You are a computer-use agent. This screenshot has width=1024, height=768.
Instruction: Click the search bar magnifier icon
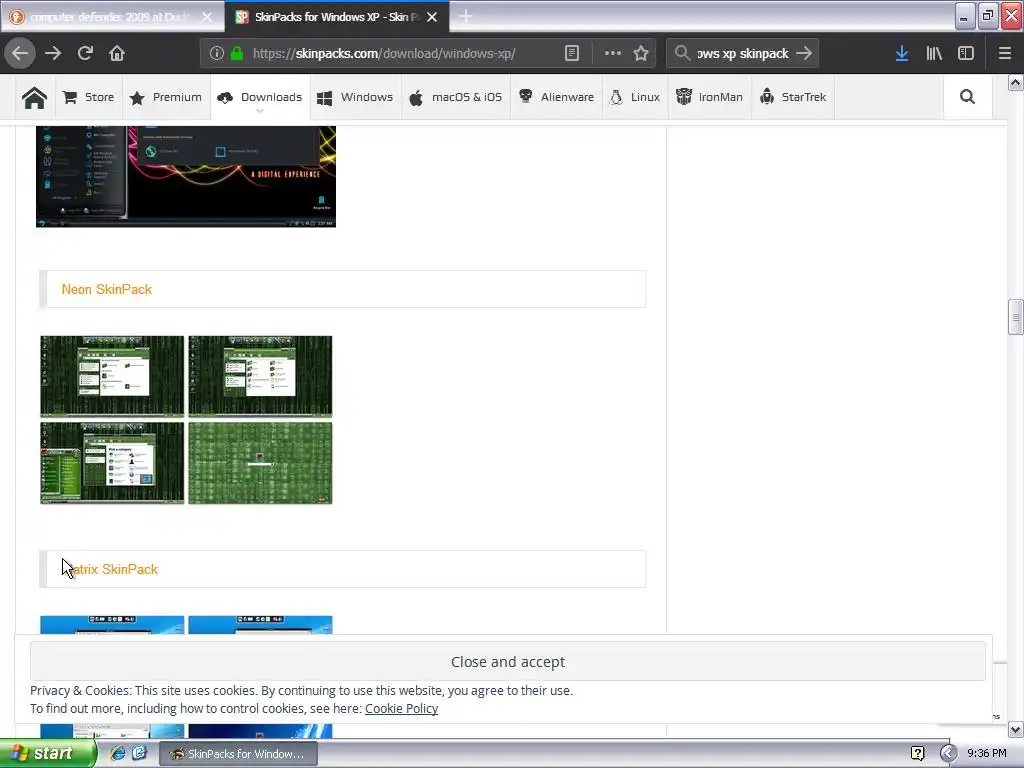pyautogui.click(x=682, y=53)
